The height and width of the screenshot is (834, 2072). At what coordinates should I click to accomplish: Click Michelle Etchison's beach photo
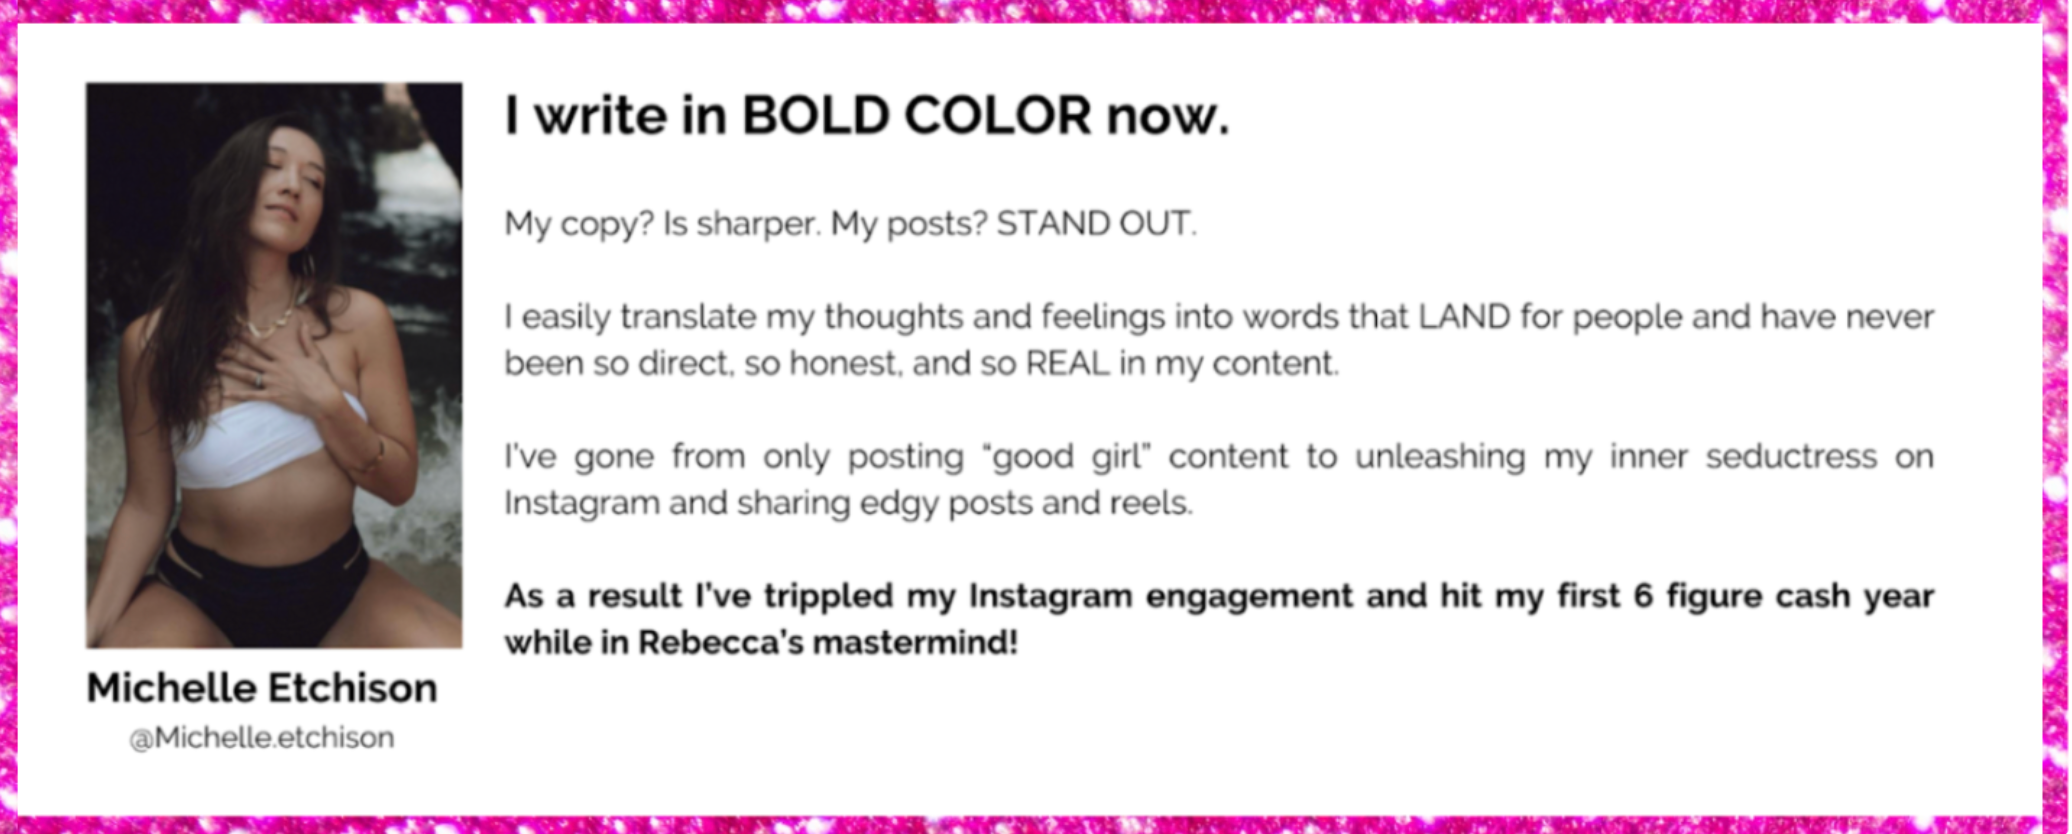point(274,365)
